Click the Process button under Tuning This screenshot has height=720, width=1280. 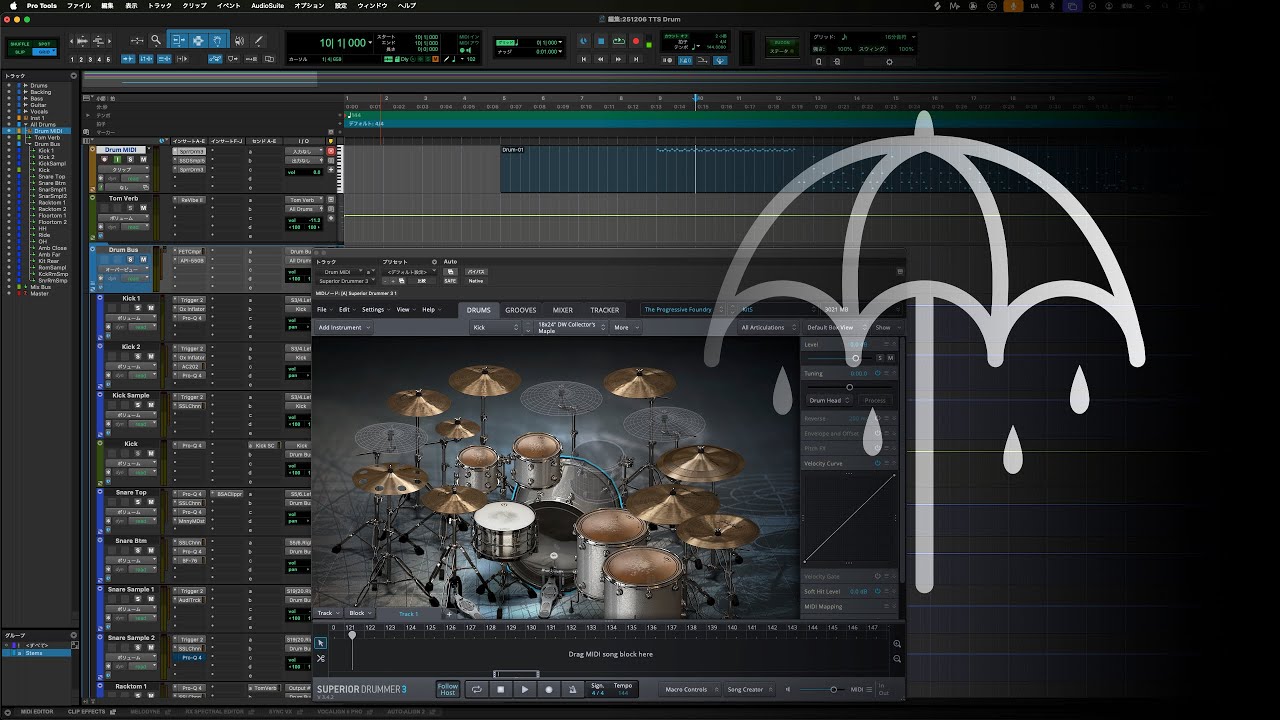coord(875,400)
